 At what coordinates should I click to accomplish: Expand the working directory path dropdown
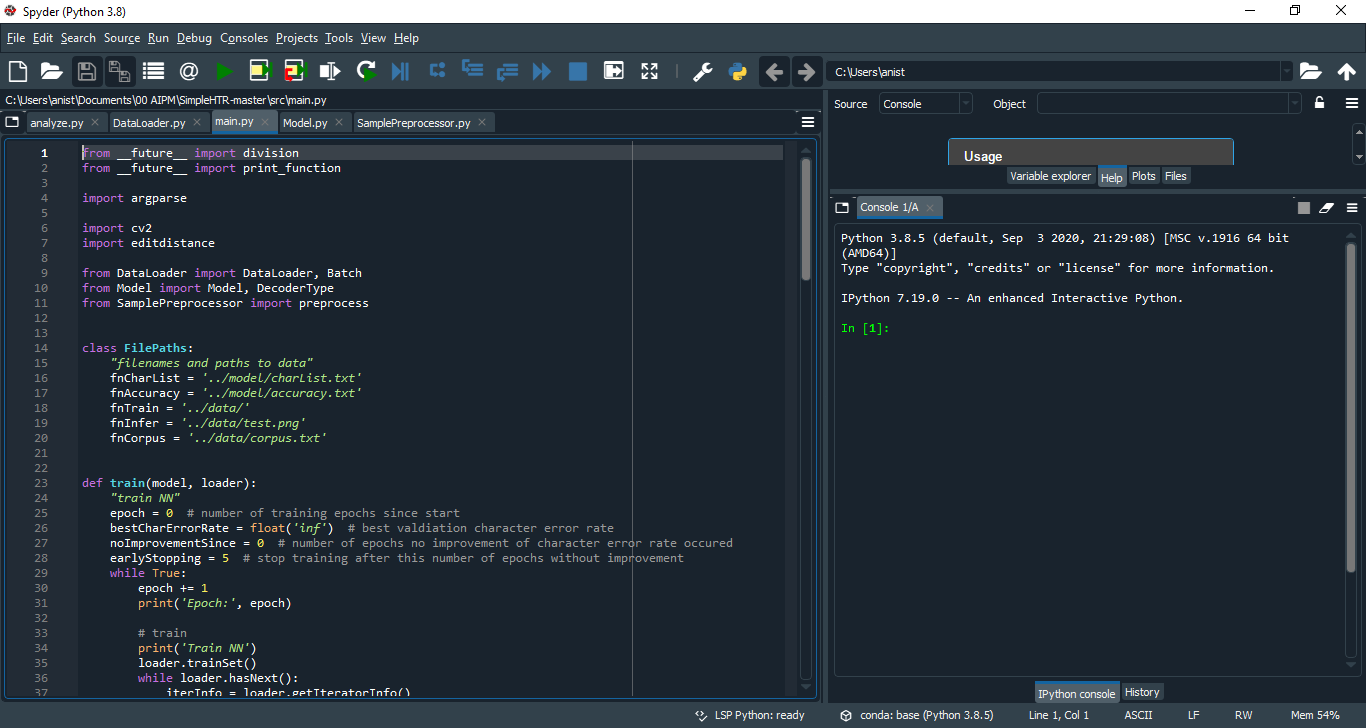click(1286, 71)
